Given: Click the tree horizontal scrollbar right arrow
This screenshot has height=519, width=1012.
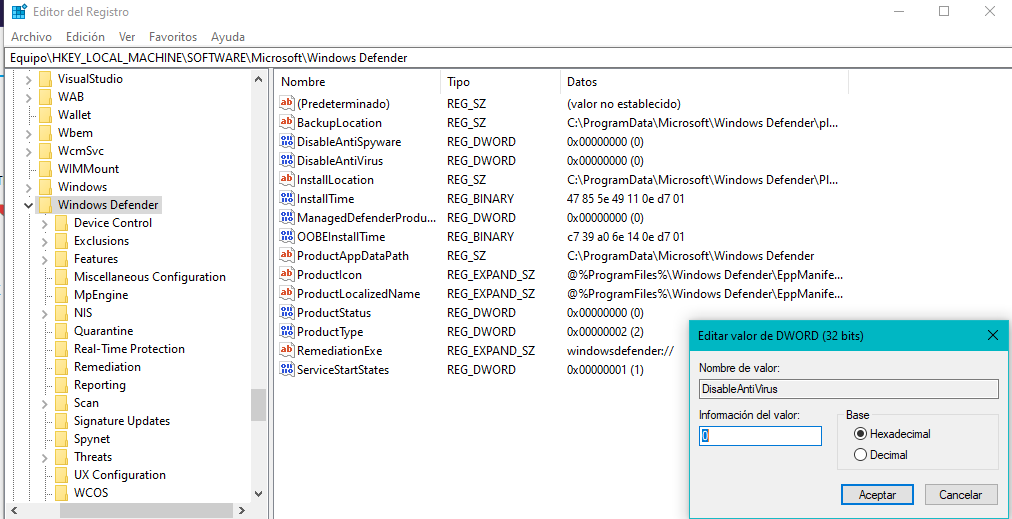Looking at the screenshot, I should tap(242, 511).
